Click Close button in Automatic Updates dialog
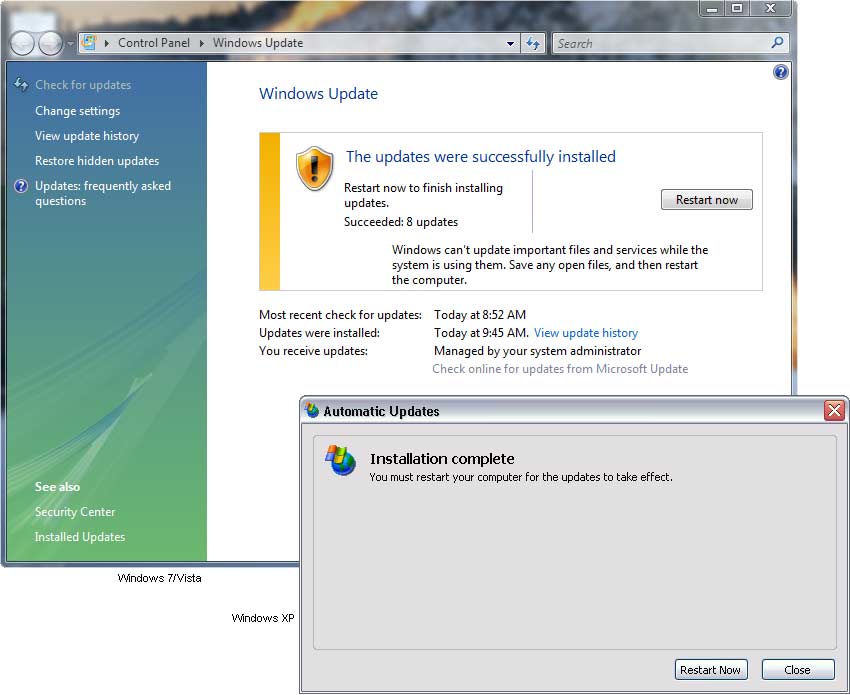 point(798,670)
